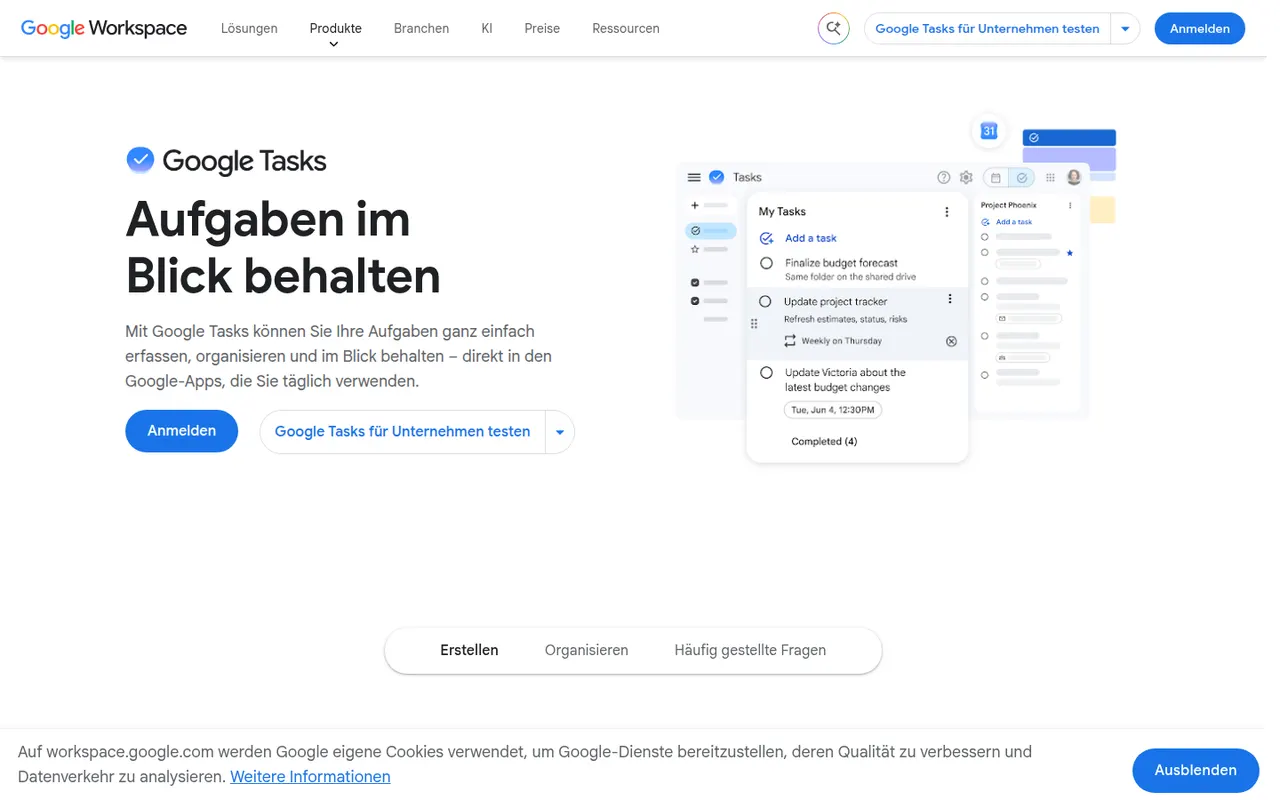The width and height of the screenshot is (1280, 800).
Task: Select the Erstellen tab
Action: click(469, 650)
